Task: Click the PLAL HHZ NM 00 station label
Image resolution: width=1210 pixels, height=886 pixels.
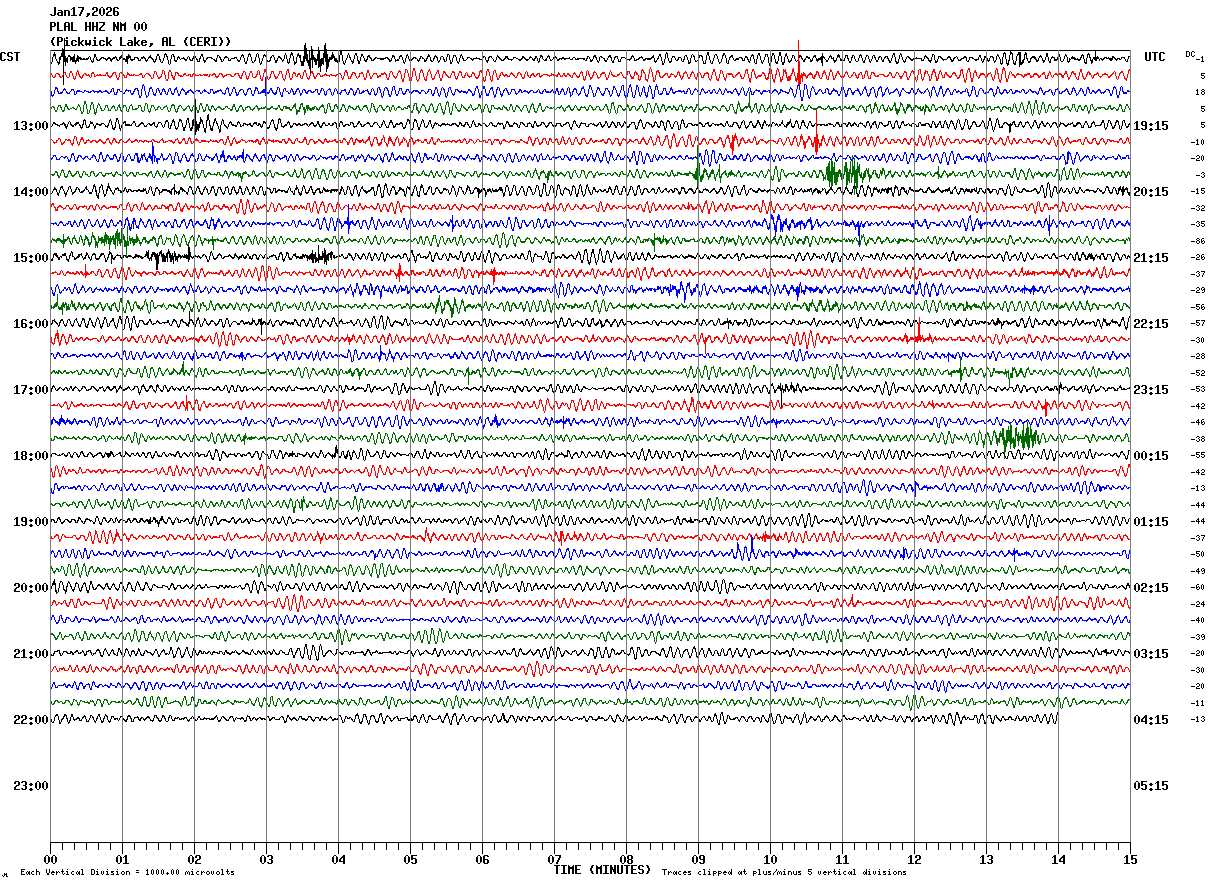Action: click(x=98, y=27)
